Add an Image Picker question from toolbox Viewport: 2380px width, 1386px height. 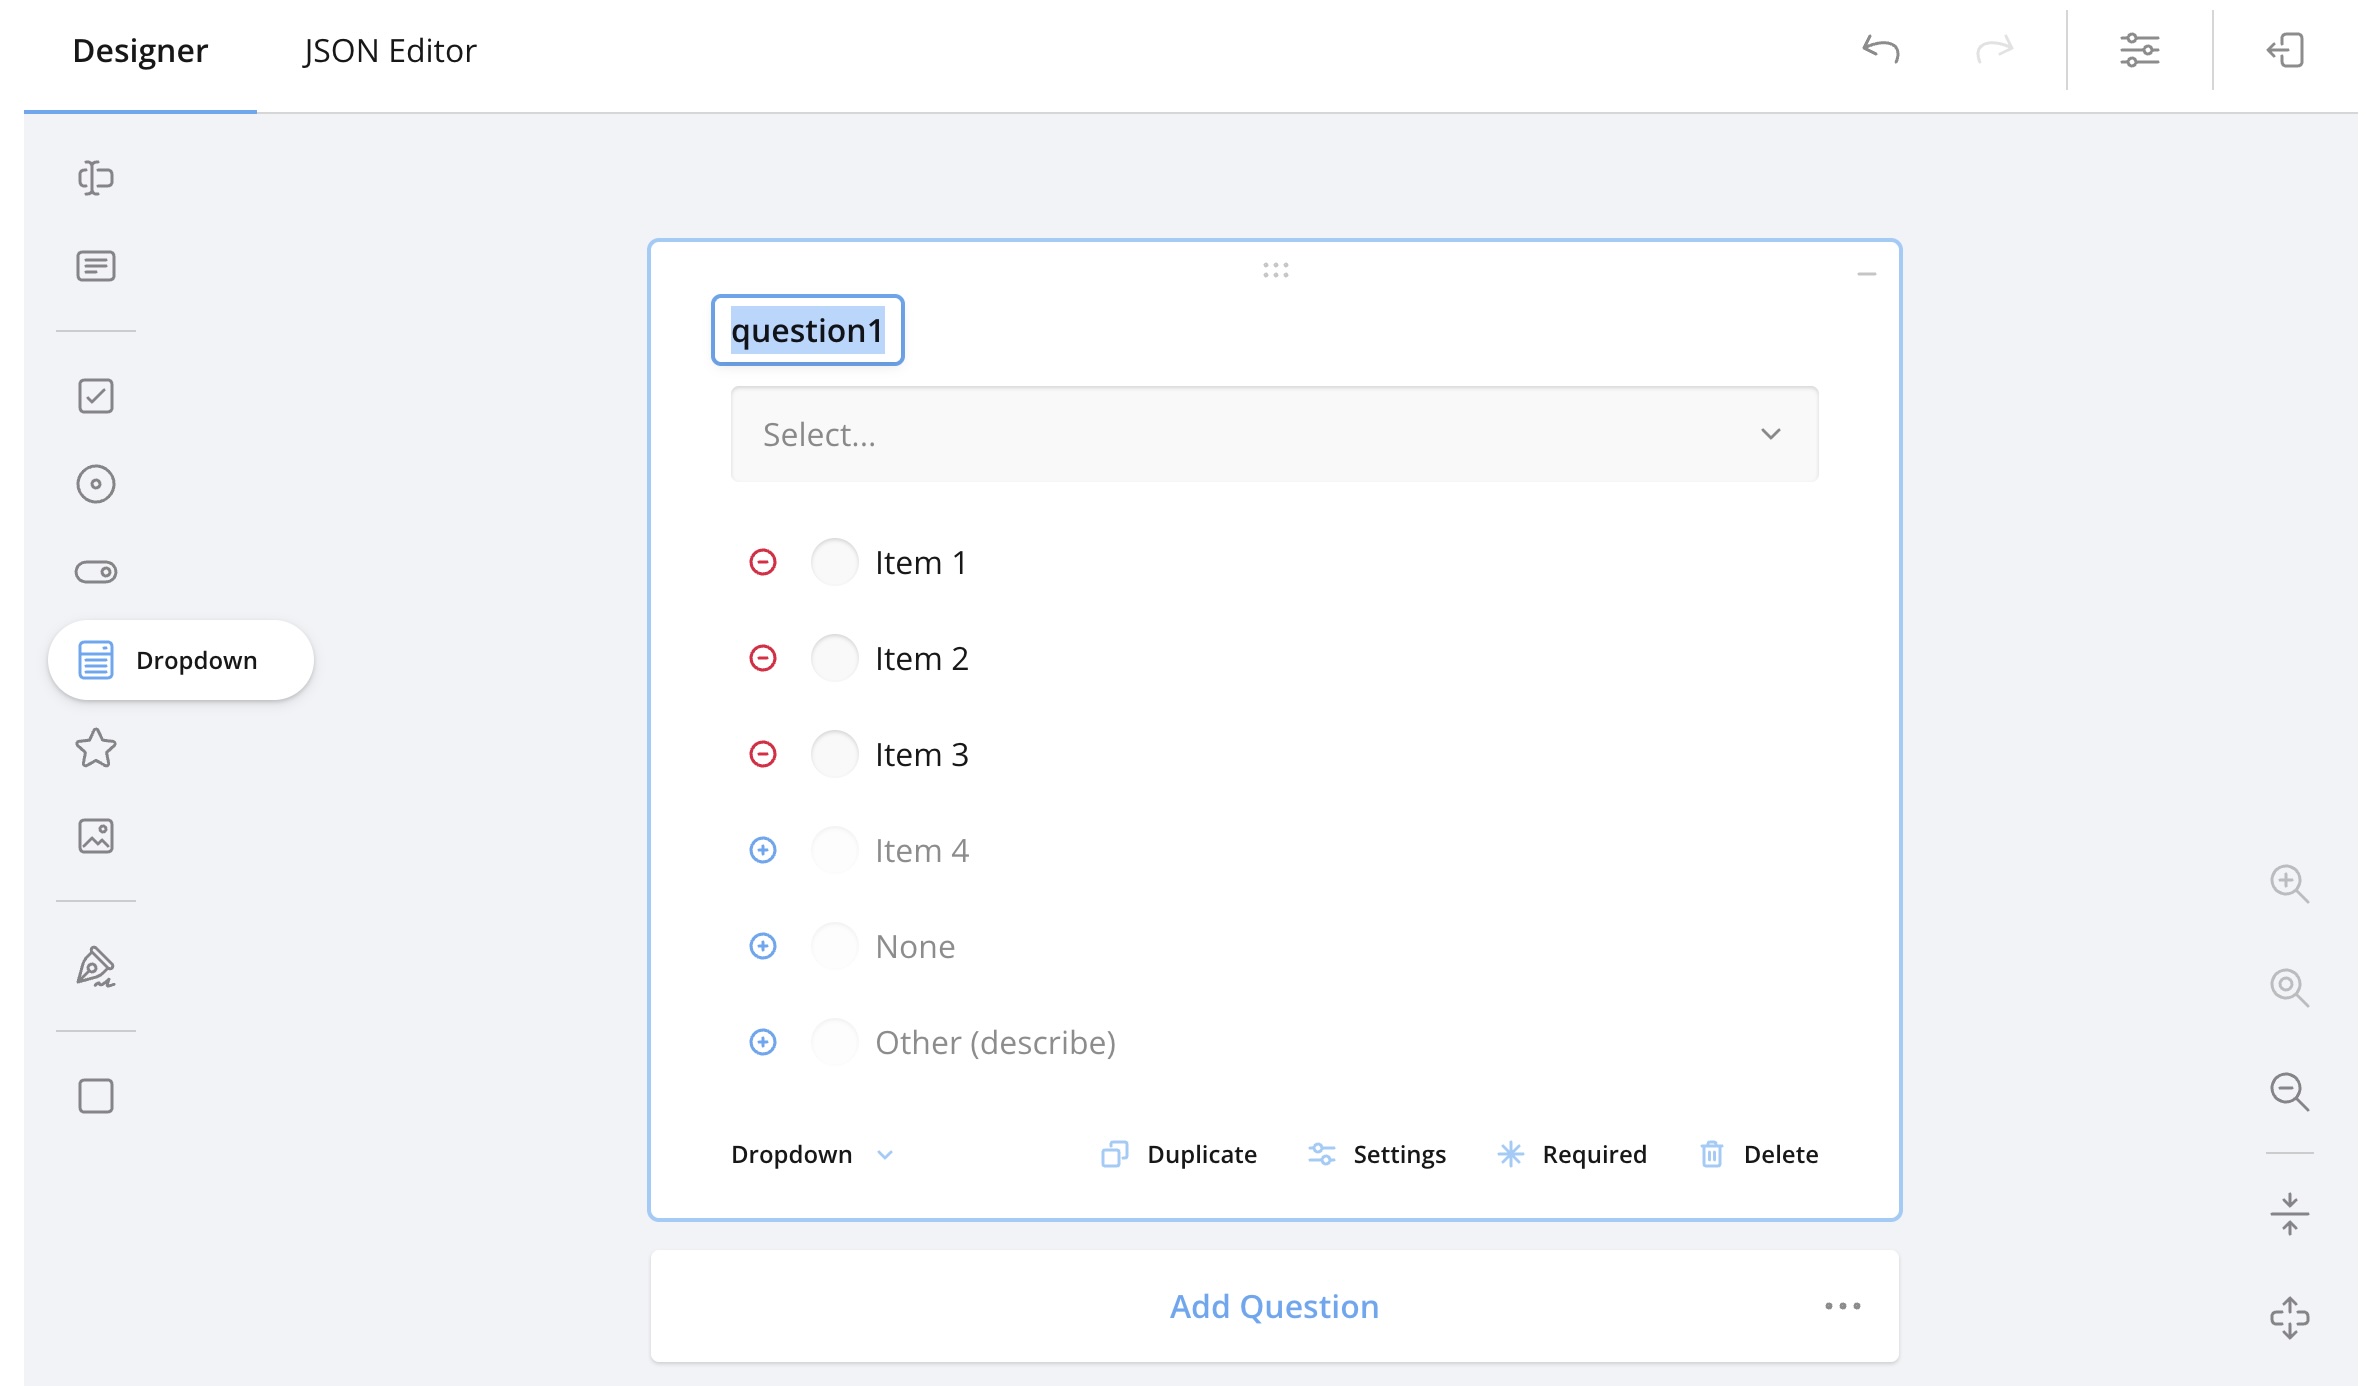point(96,836)
